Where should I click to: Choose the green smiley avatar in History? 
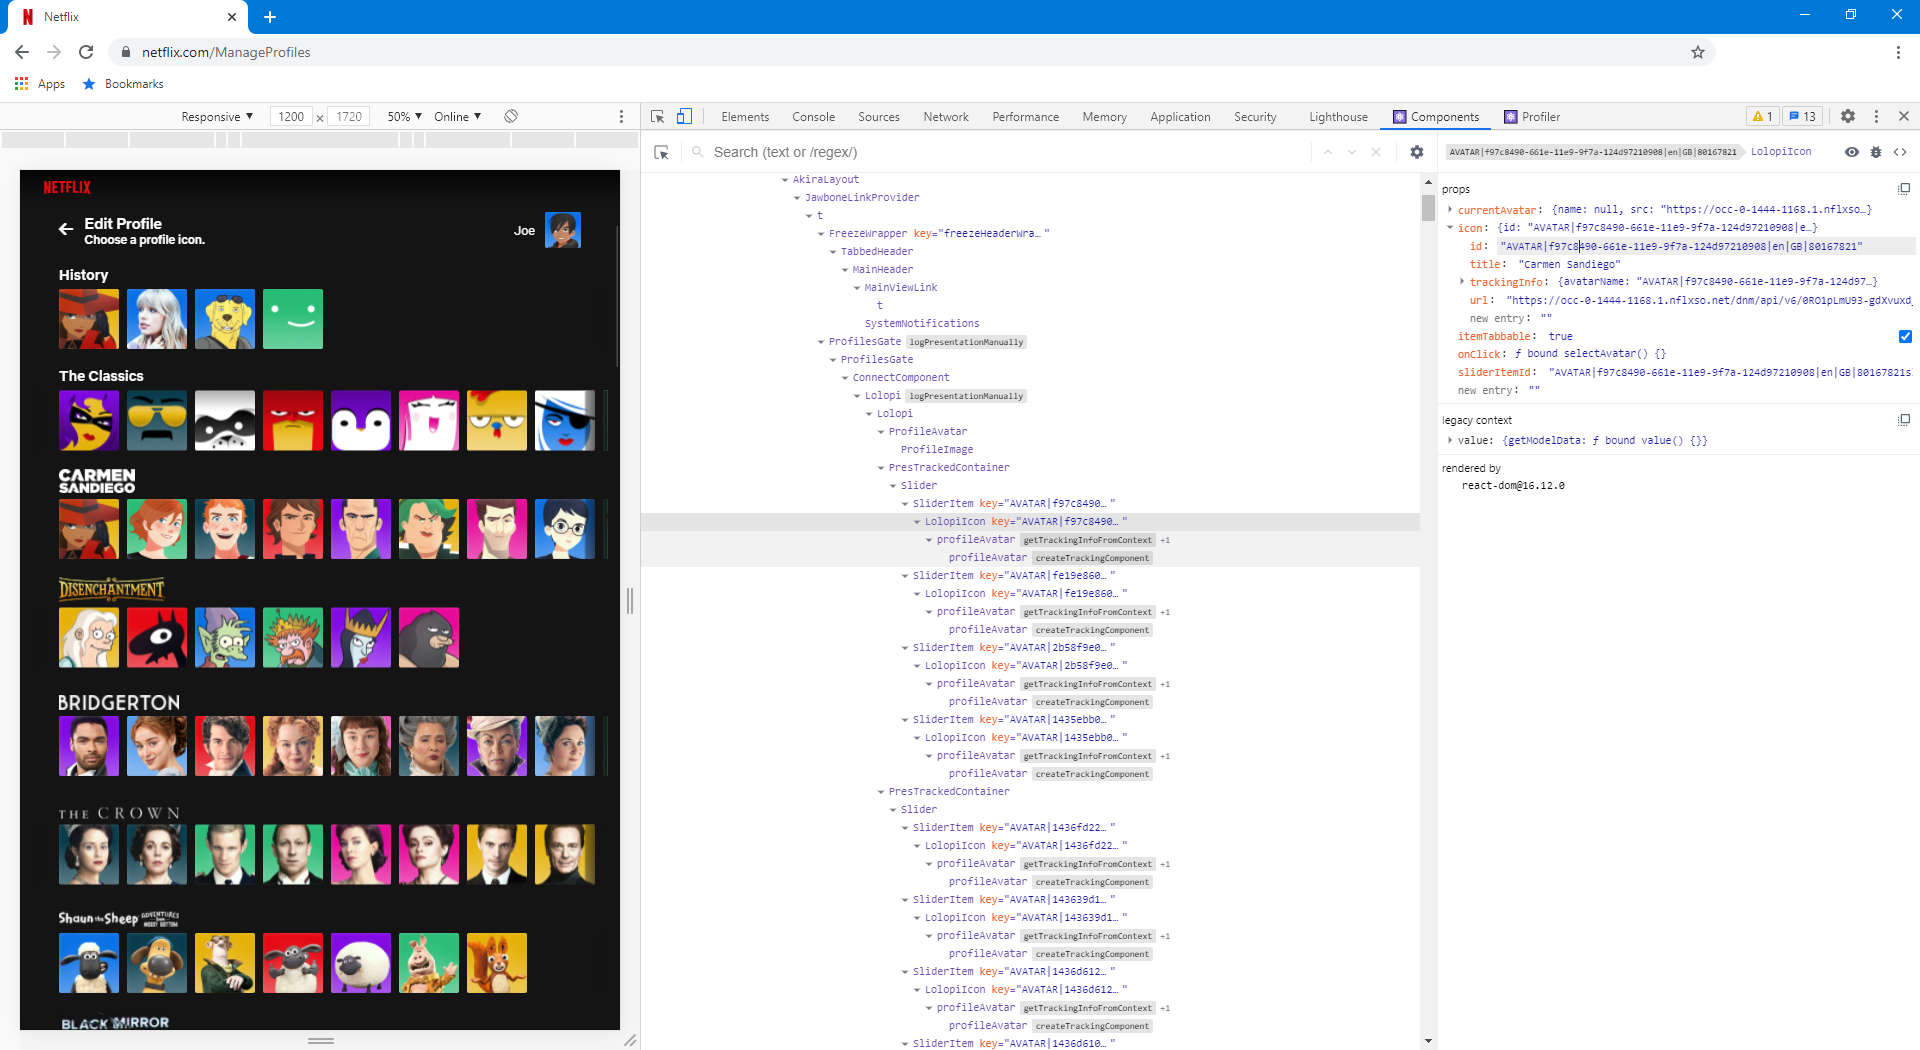coord(293,319)
